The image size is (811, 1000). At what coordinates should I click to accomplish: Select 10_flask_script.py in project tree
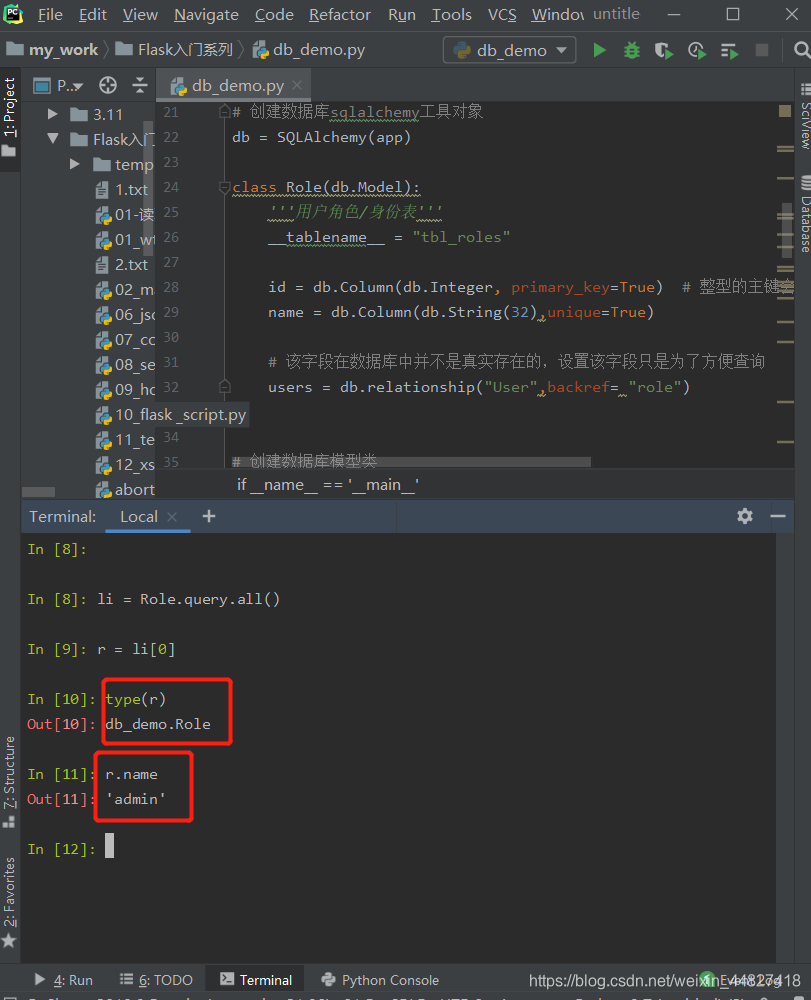[172, 415]
